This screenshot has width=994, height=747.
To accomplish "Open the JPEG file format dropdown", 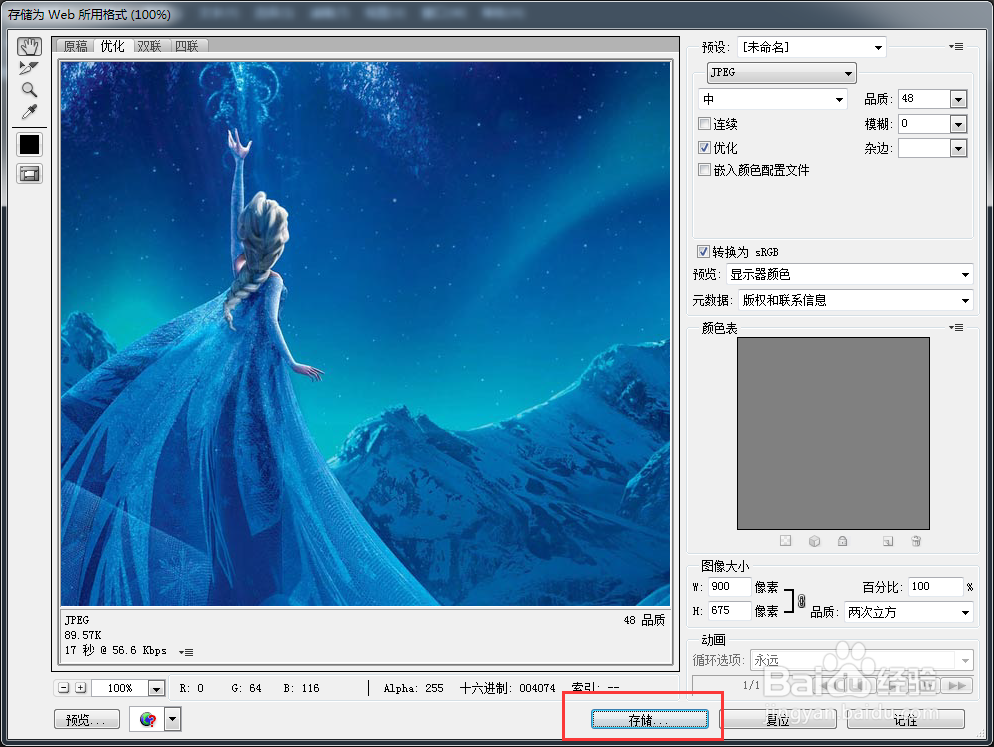I will [x=782, y=73].
